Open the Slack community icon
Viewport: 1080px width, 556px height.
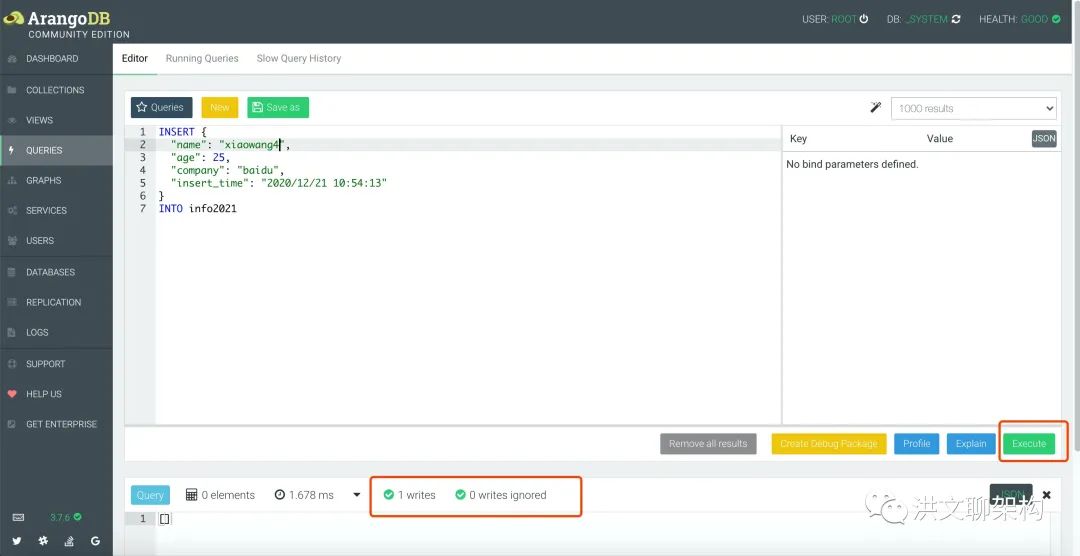(43, 541)
